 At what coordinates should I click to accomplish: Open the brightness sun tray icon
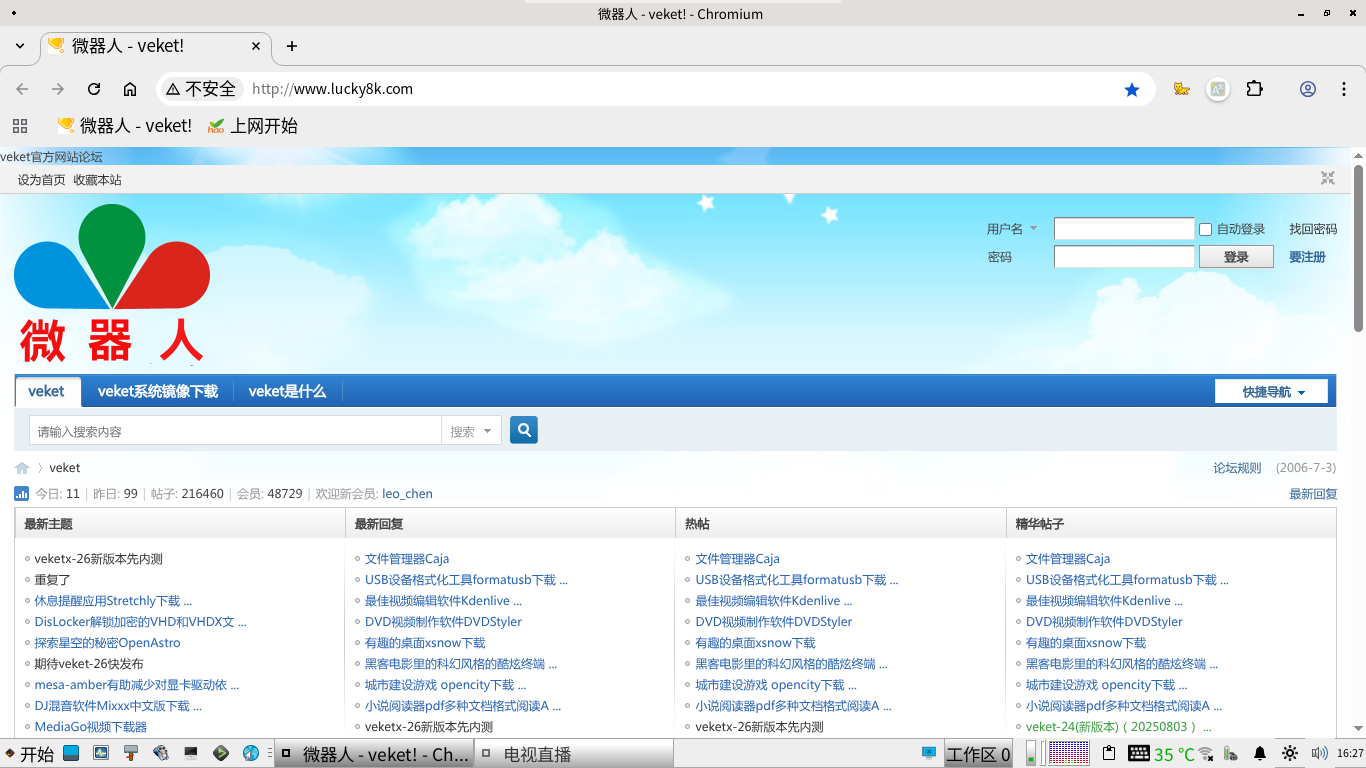click(1290, 753)
